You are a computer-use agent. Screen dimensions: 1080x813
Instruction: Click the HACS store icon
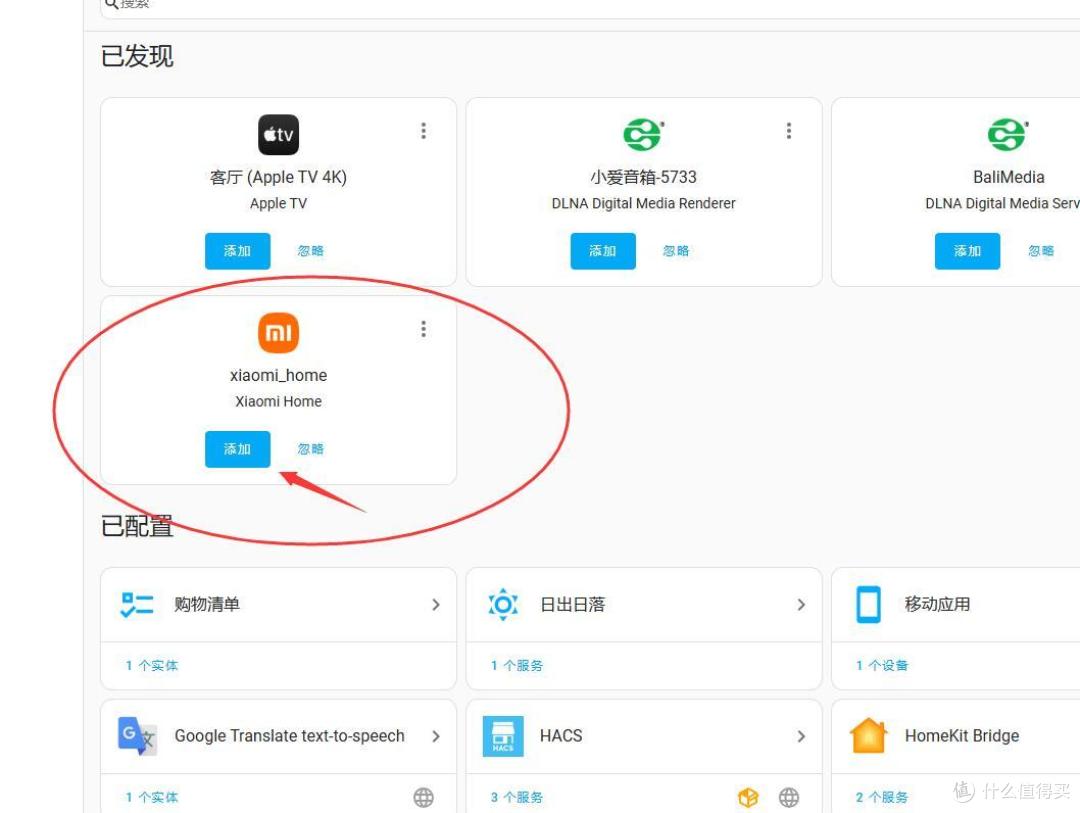[503, 736]
